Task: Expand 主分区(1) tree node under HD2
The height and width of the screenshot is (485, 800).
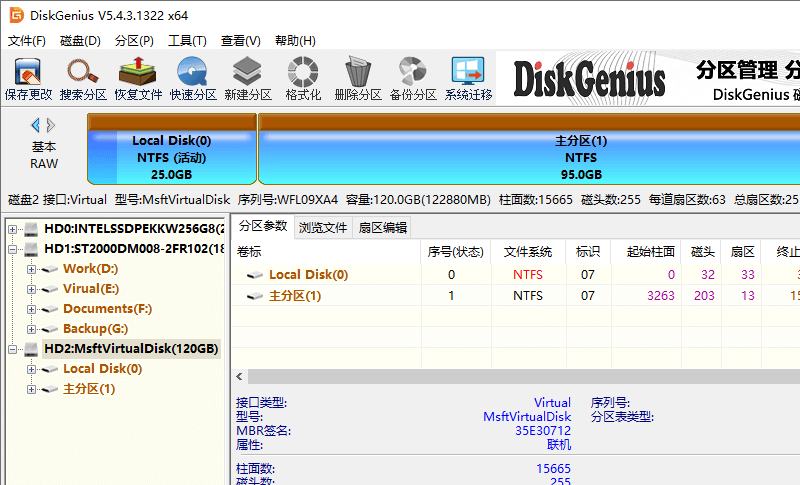Action: coord(31,389)
